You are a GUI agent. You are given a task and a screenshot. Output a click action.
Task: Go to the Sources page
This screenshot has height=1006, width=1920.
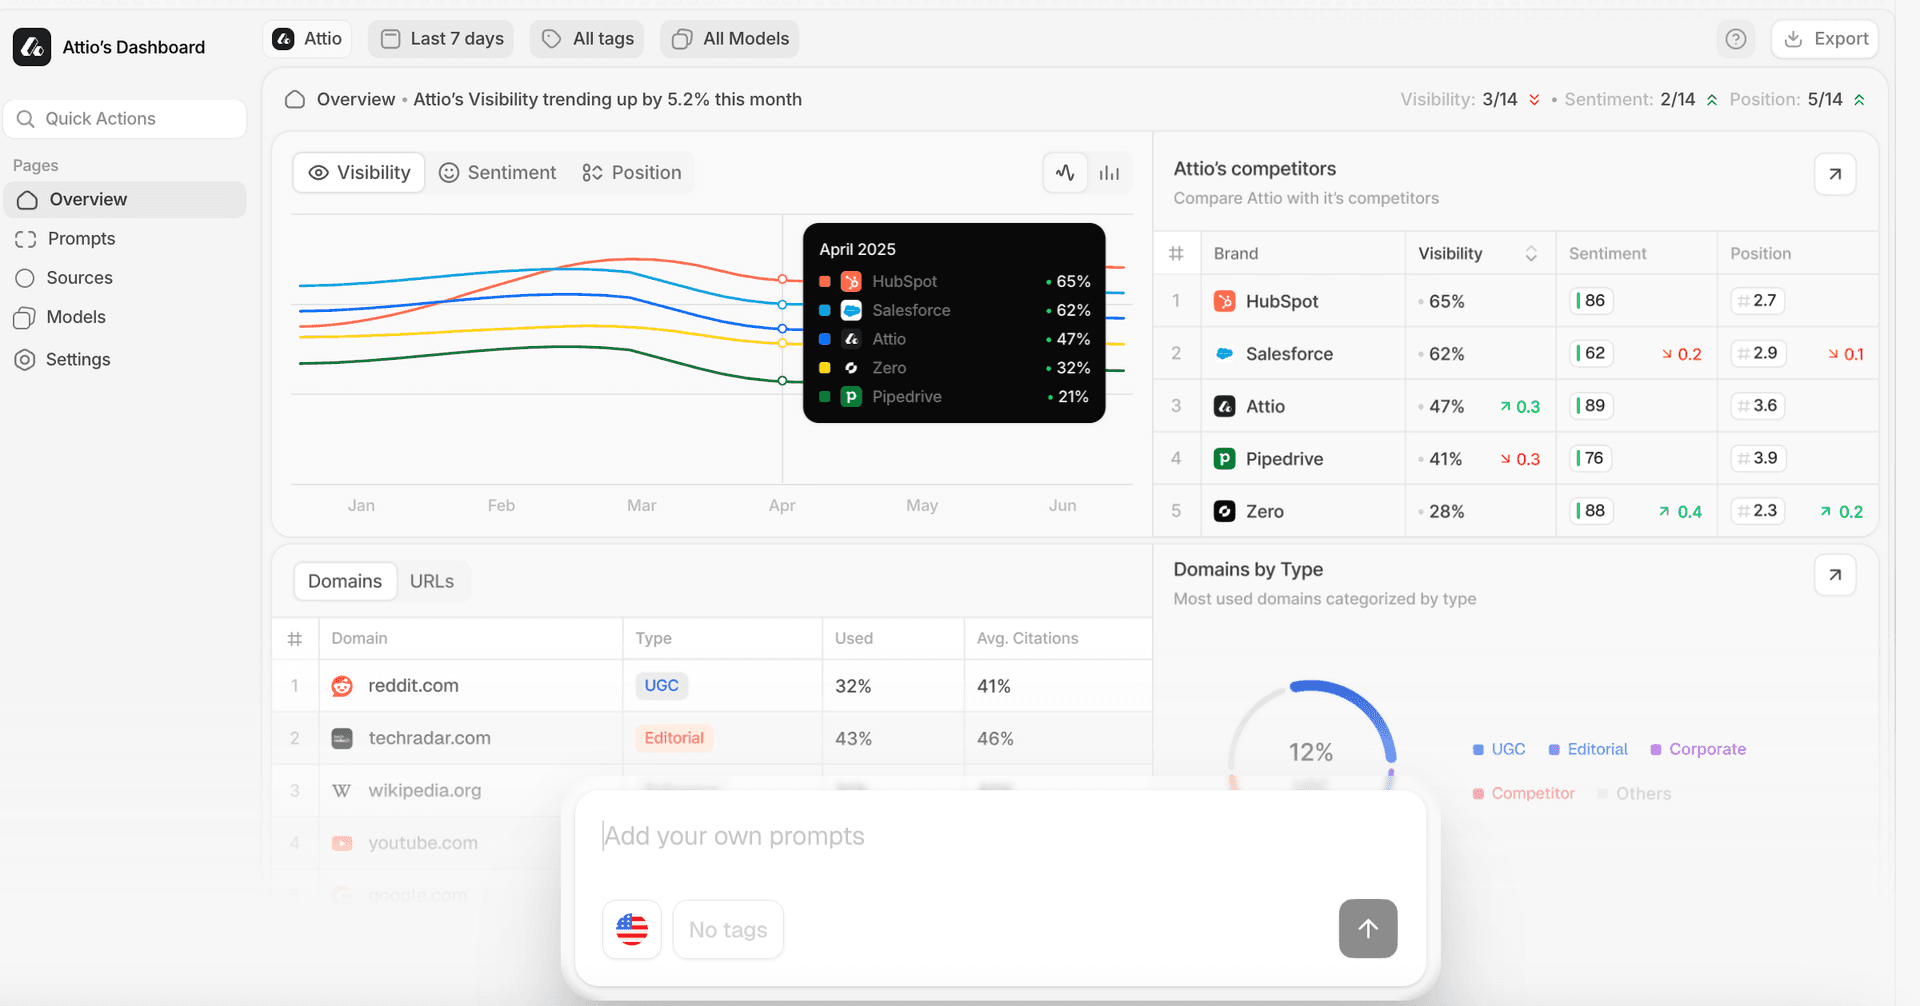pyautogui.click(x=125, y=278)
